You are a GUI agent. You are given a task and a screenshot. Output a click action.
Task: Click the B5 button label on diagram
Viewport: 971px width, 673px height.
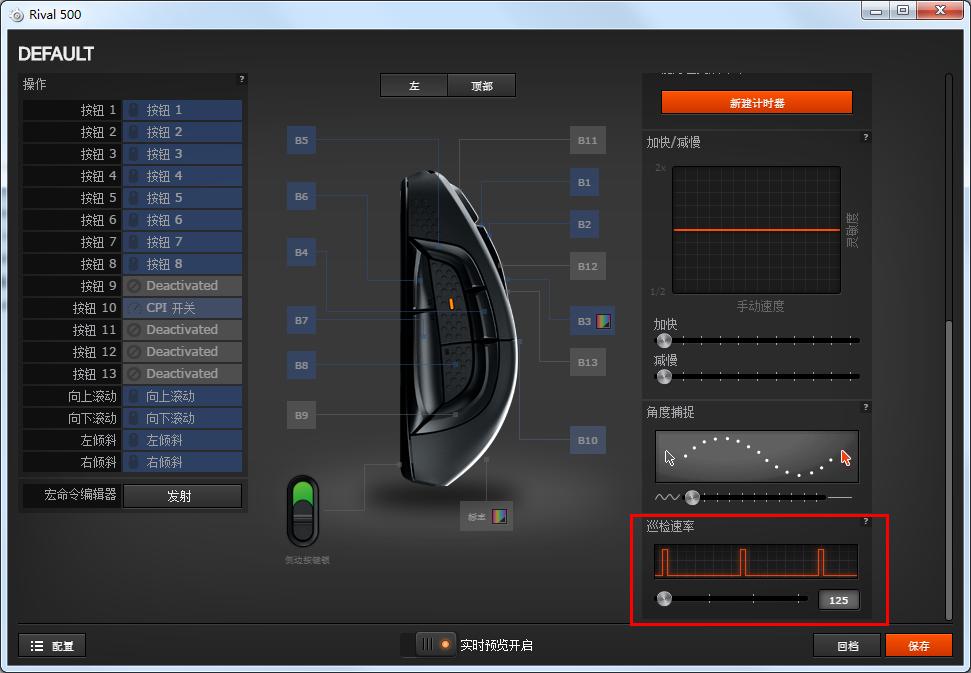pyautogui.click(x=301, y=141)
